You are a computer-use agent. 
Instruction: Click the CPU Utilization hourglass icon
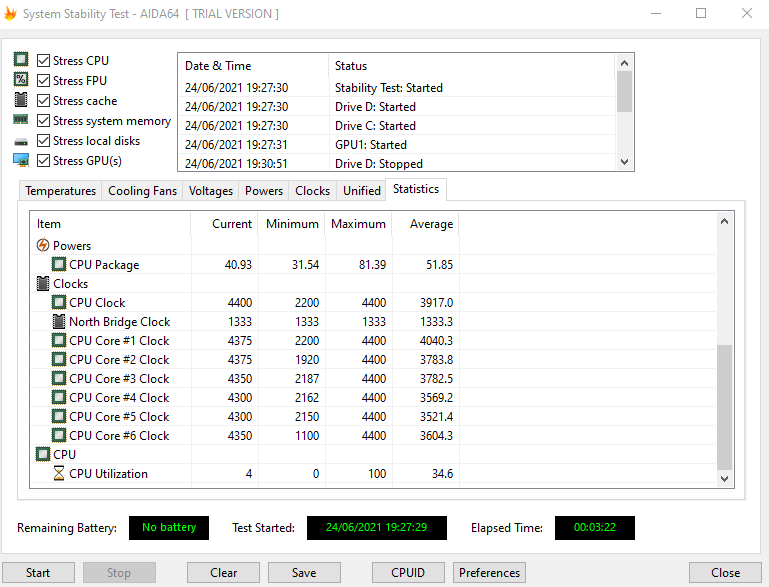[x=59, y=473]
